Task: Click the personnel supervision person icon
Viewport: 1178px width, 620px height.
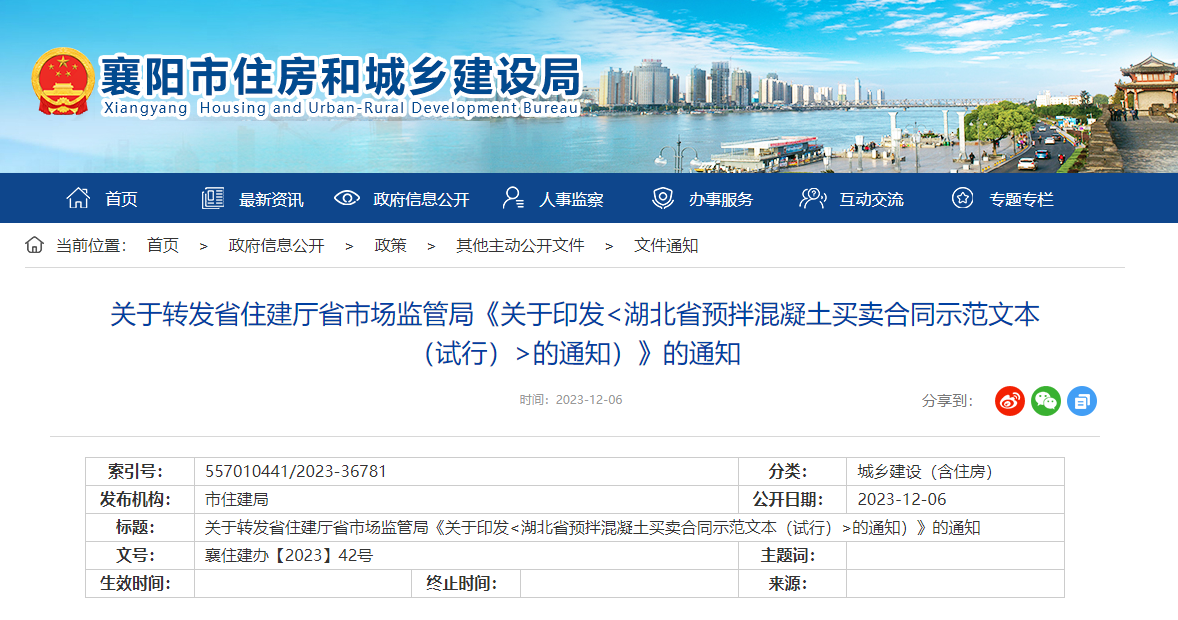Action: 513,198
